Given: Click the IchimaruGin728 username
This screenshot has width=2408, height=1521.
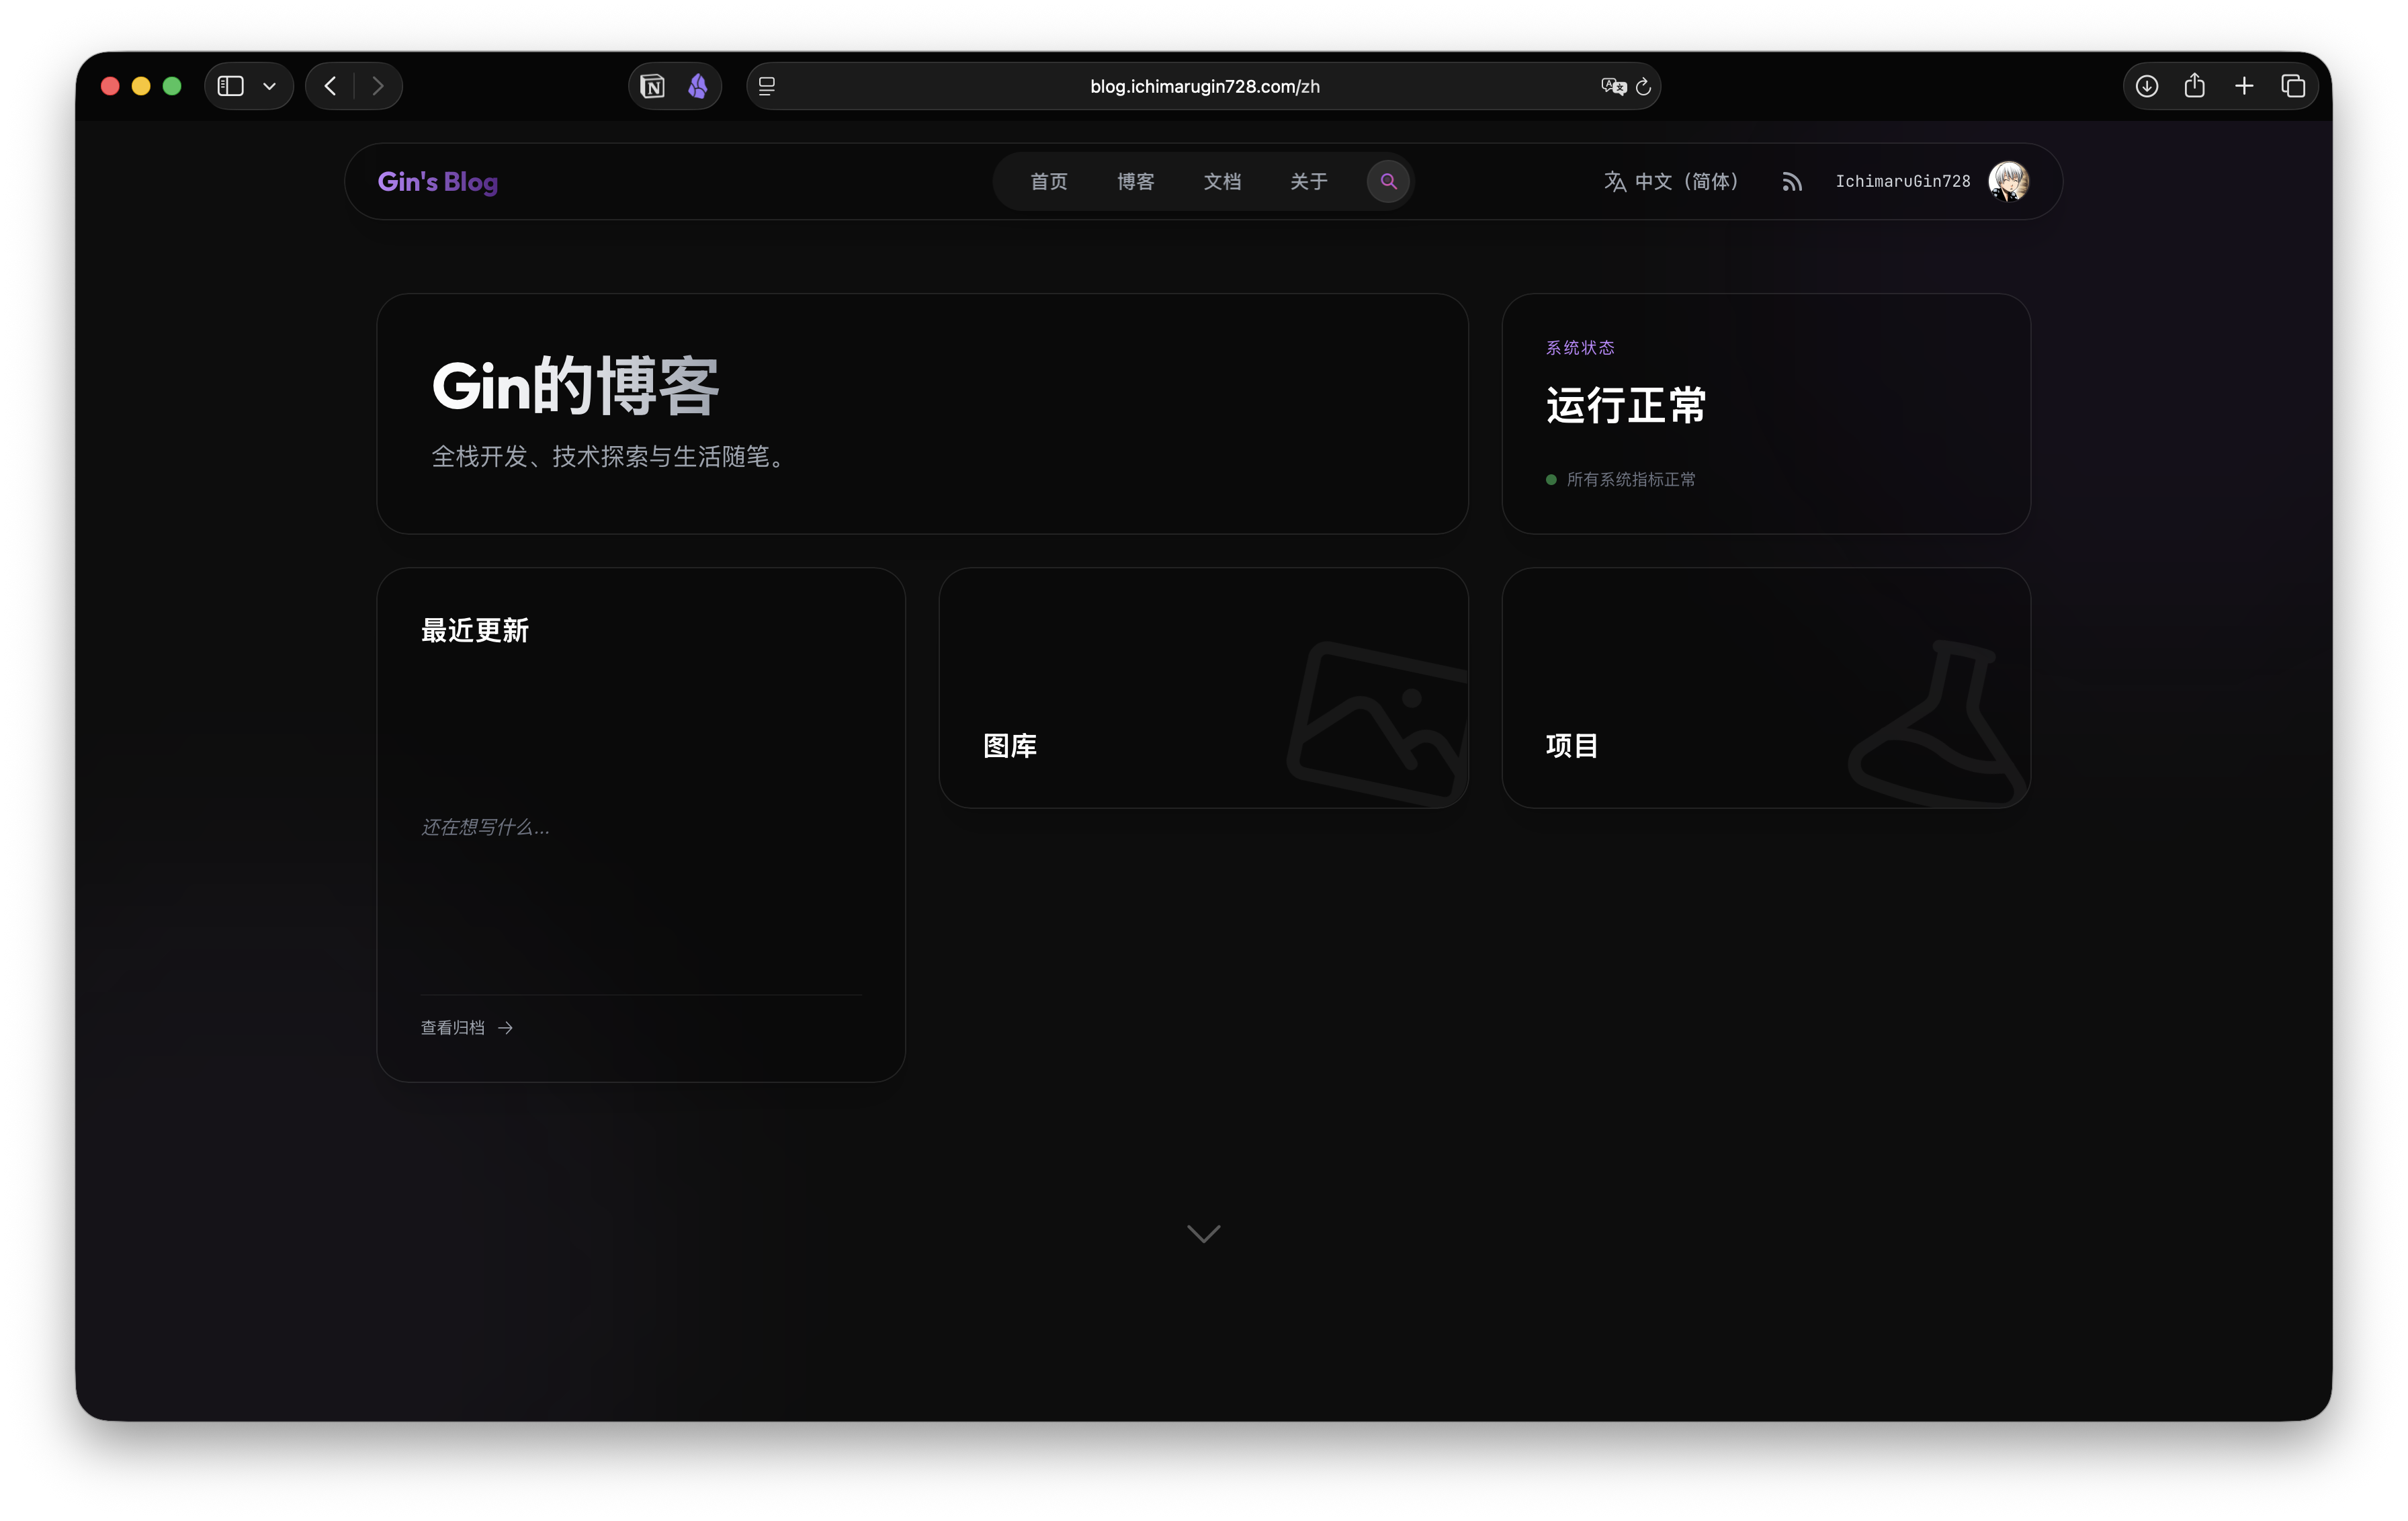Looking at the screenshot, I should click(1903, 181).
